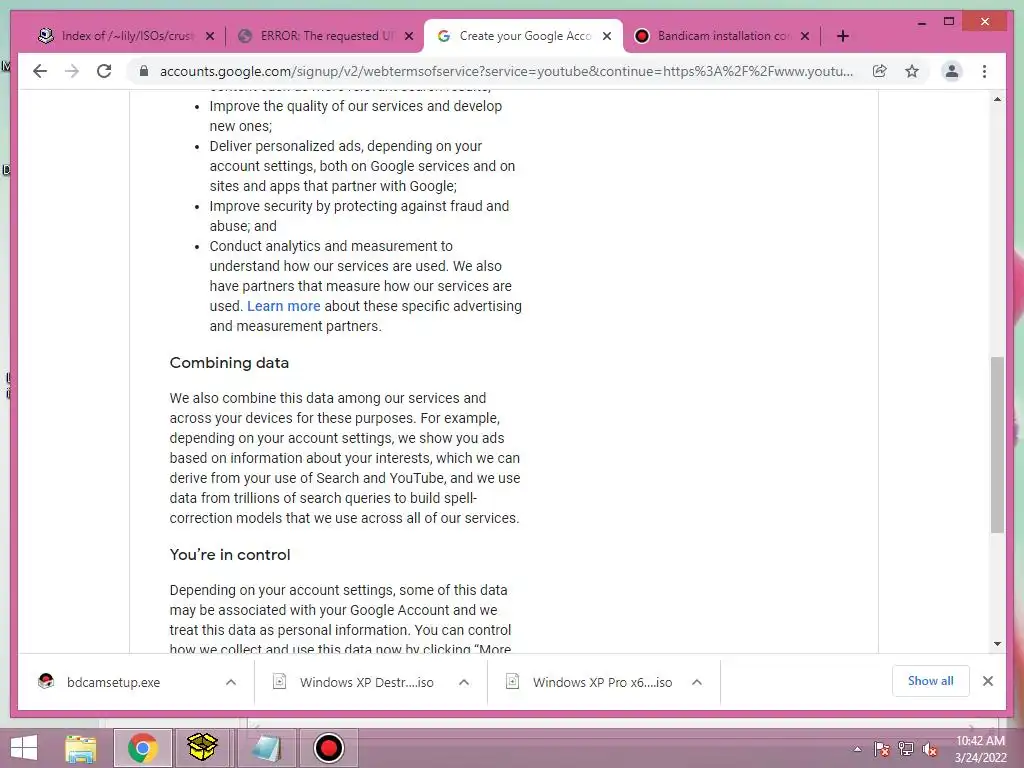Switch to the 'Bandicam installation' tab
Viewport: 1024px width, 768px height.
point(722,36)
